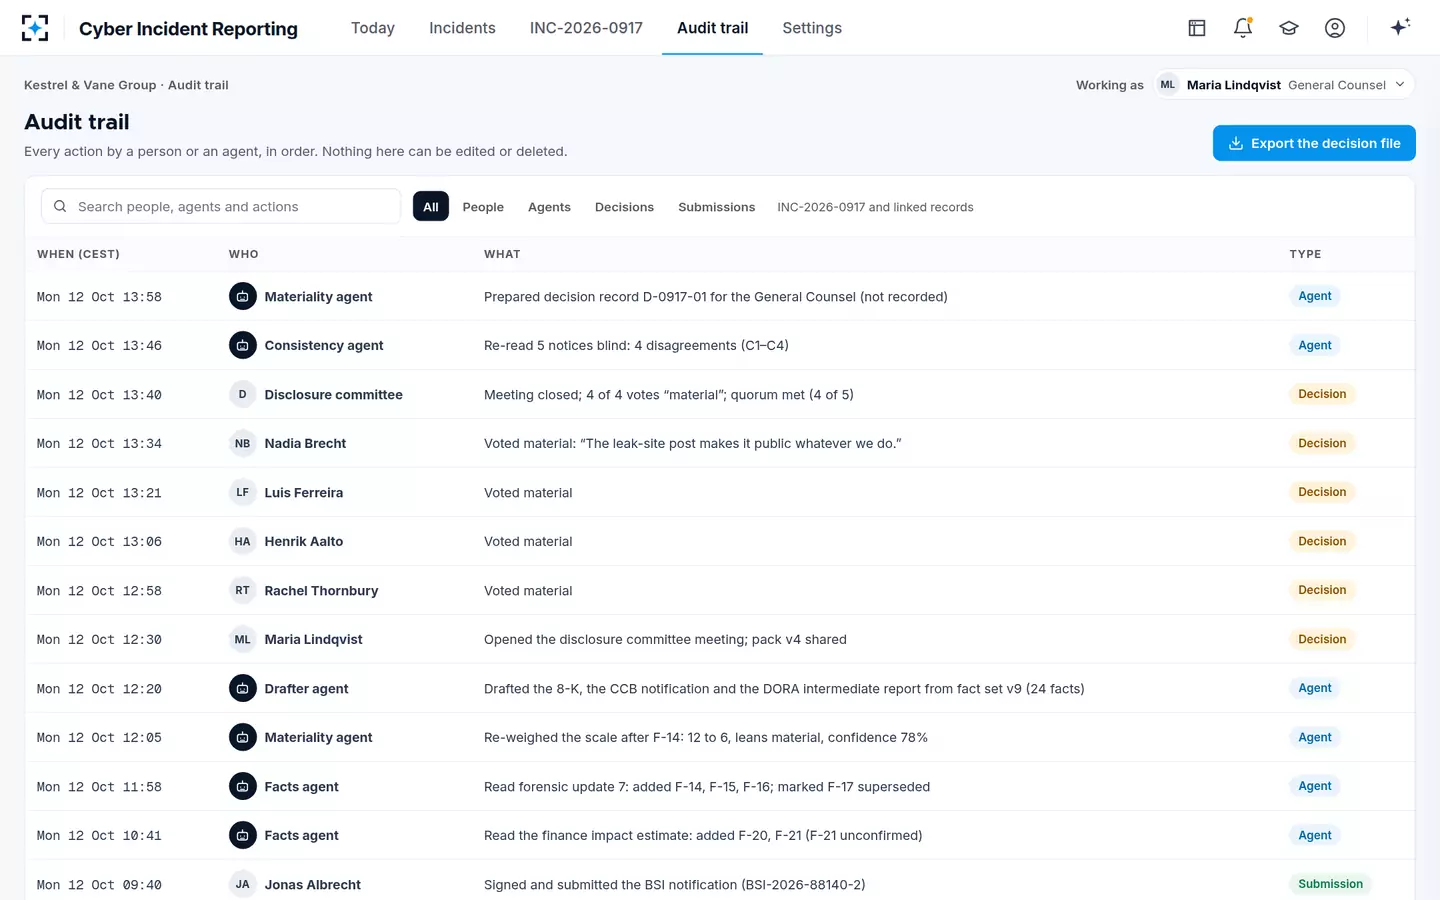The height and width of the screenshot is (900, 1440).
Task: Click Nadia Brecht's NB avatar
Action: [242, 443]
